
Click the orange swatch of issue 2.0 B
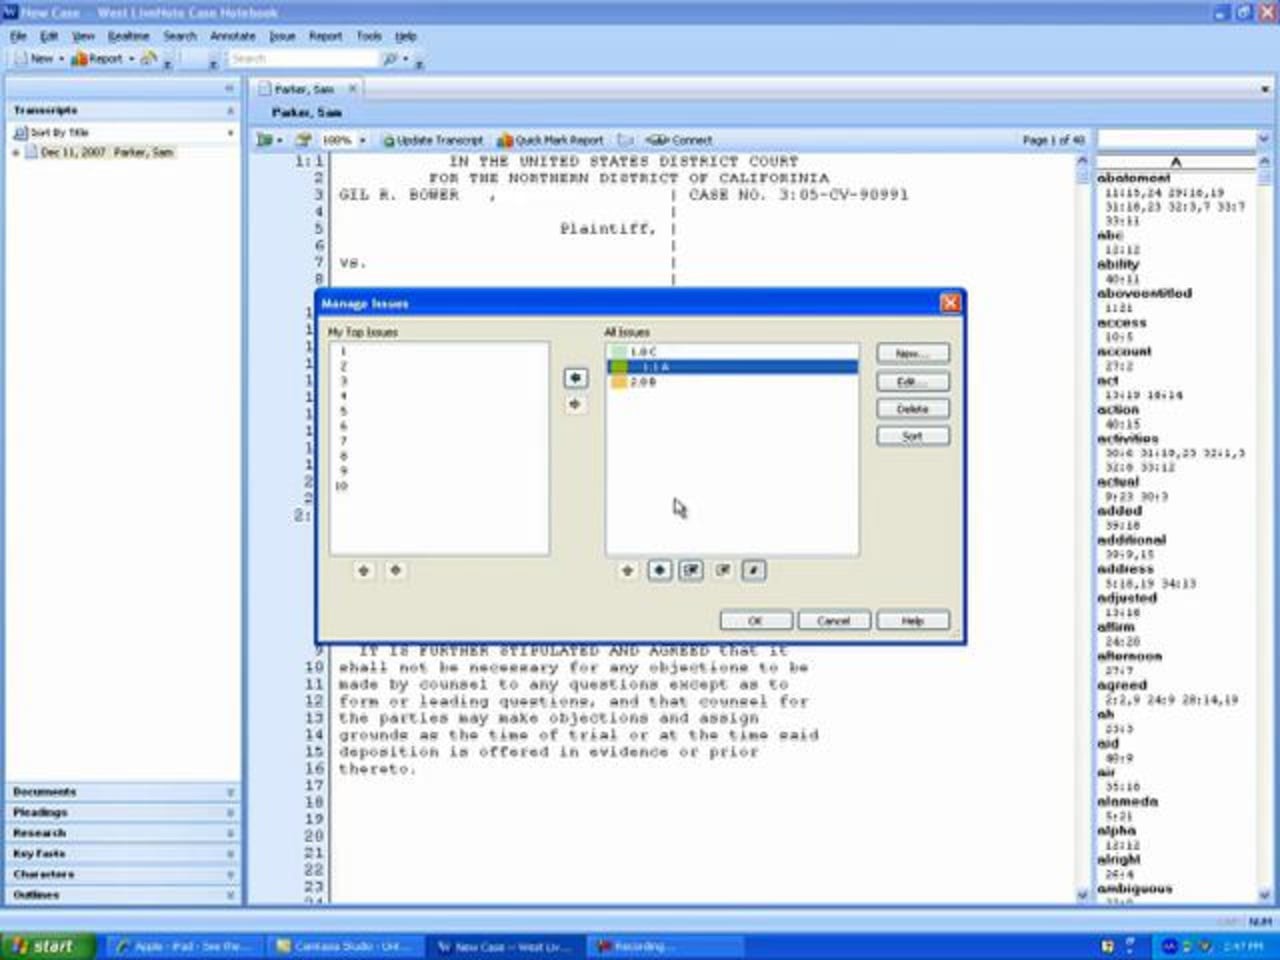(619, 382)
